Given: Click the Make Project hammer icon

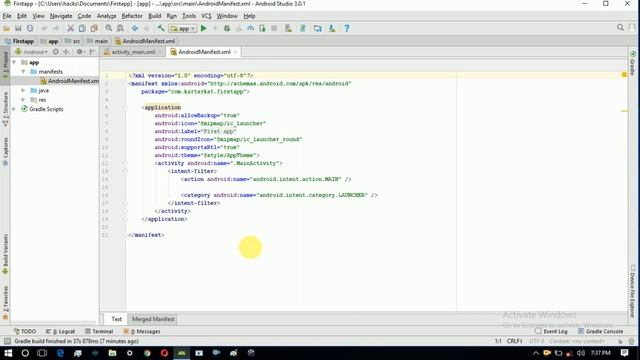Looking at the screenshot, I should pos(161,29).
